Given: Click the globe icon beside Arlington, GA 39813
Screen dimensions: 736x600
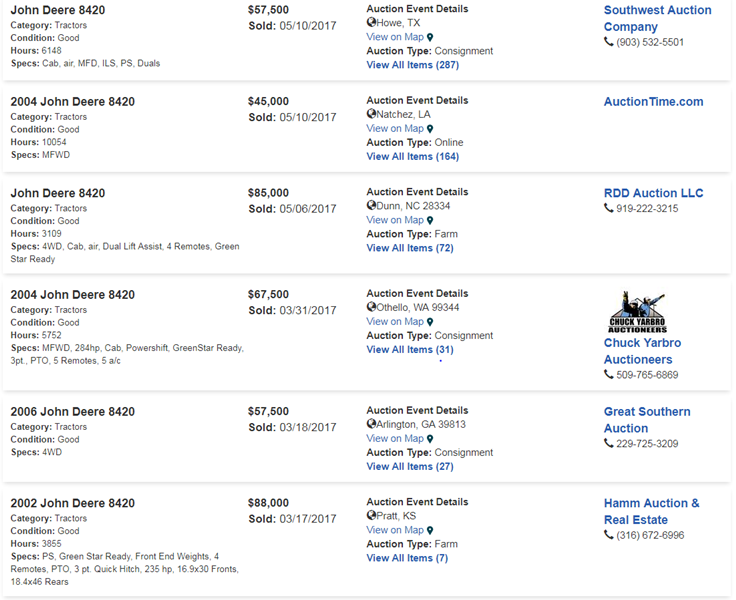Looking at the screenshot, I should (x=372, y=424).
